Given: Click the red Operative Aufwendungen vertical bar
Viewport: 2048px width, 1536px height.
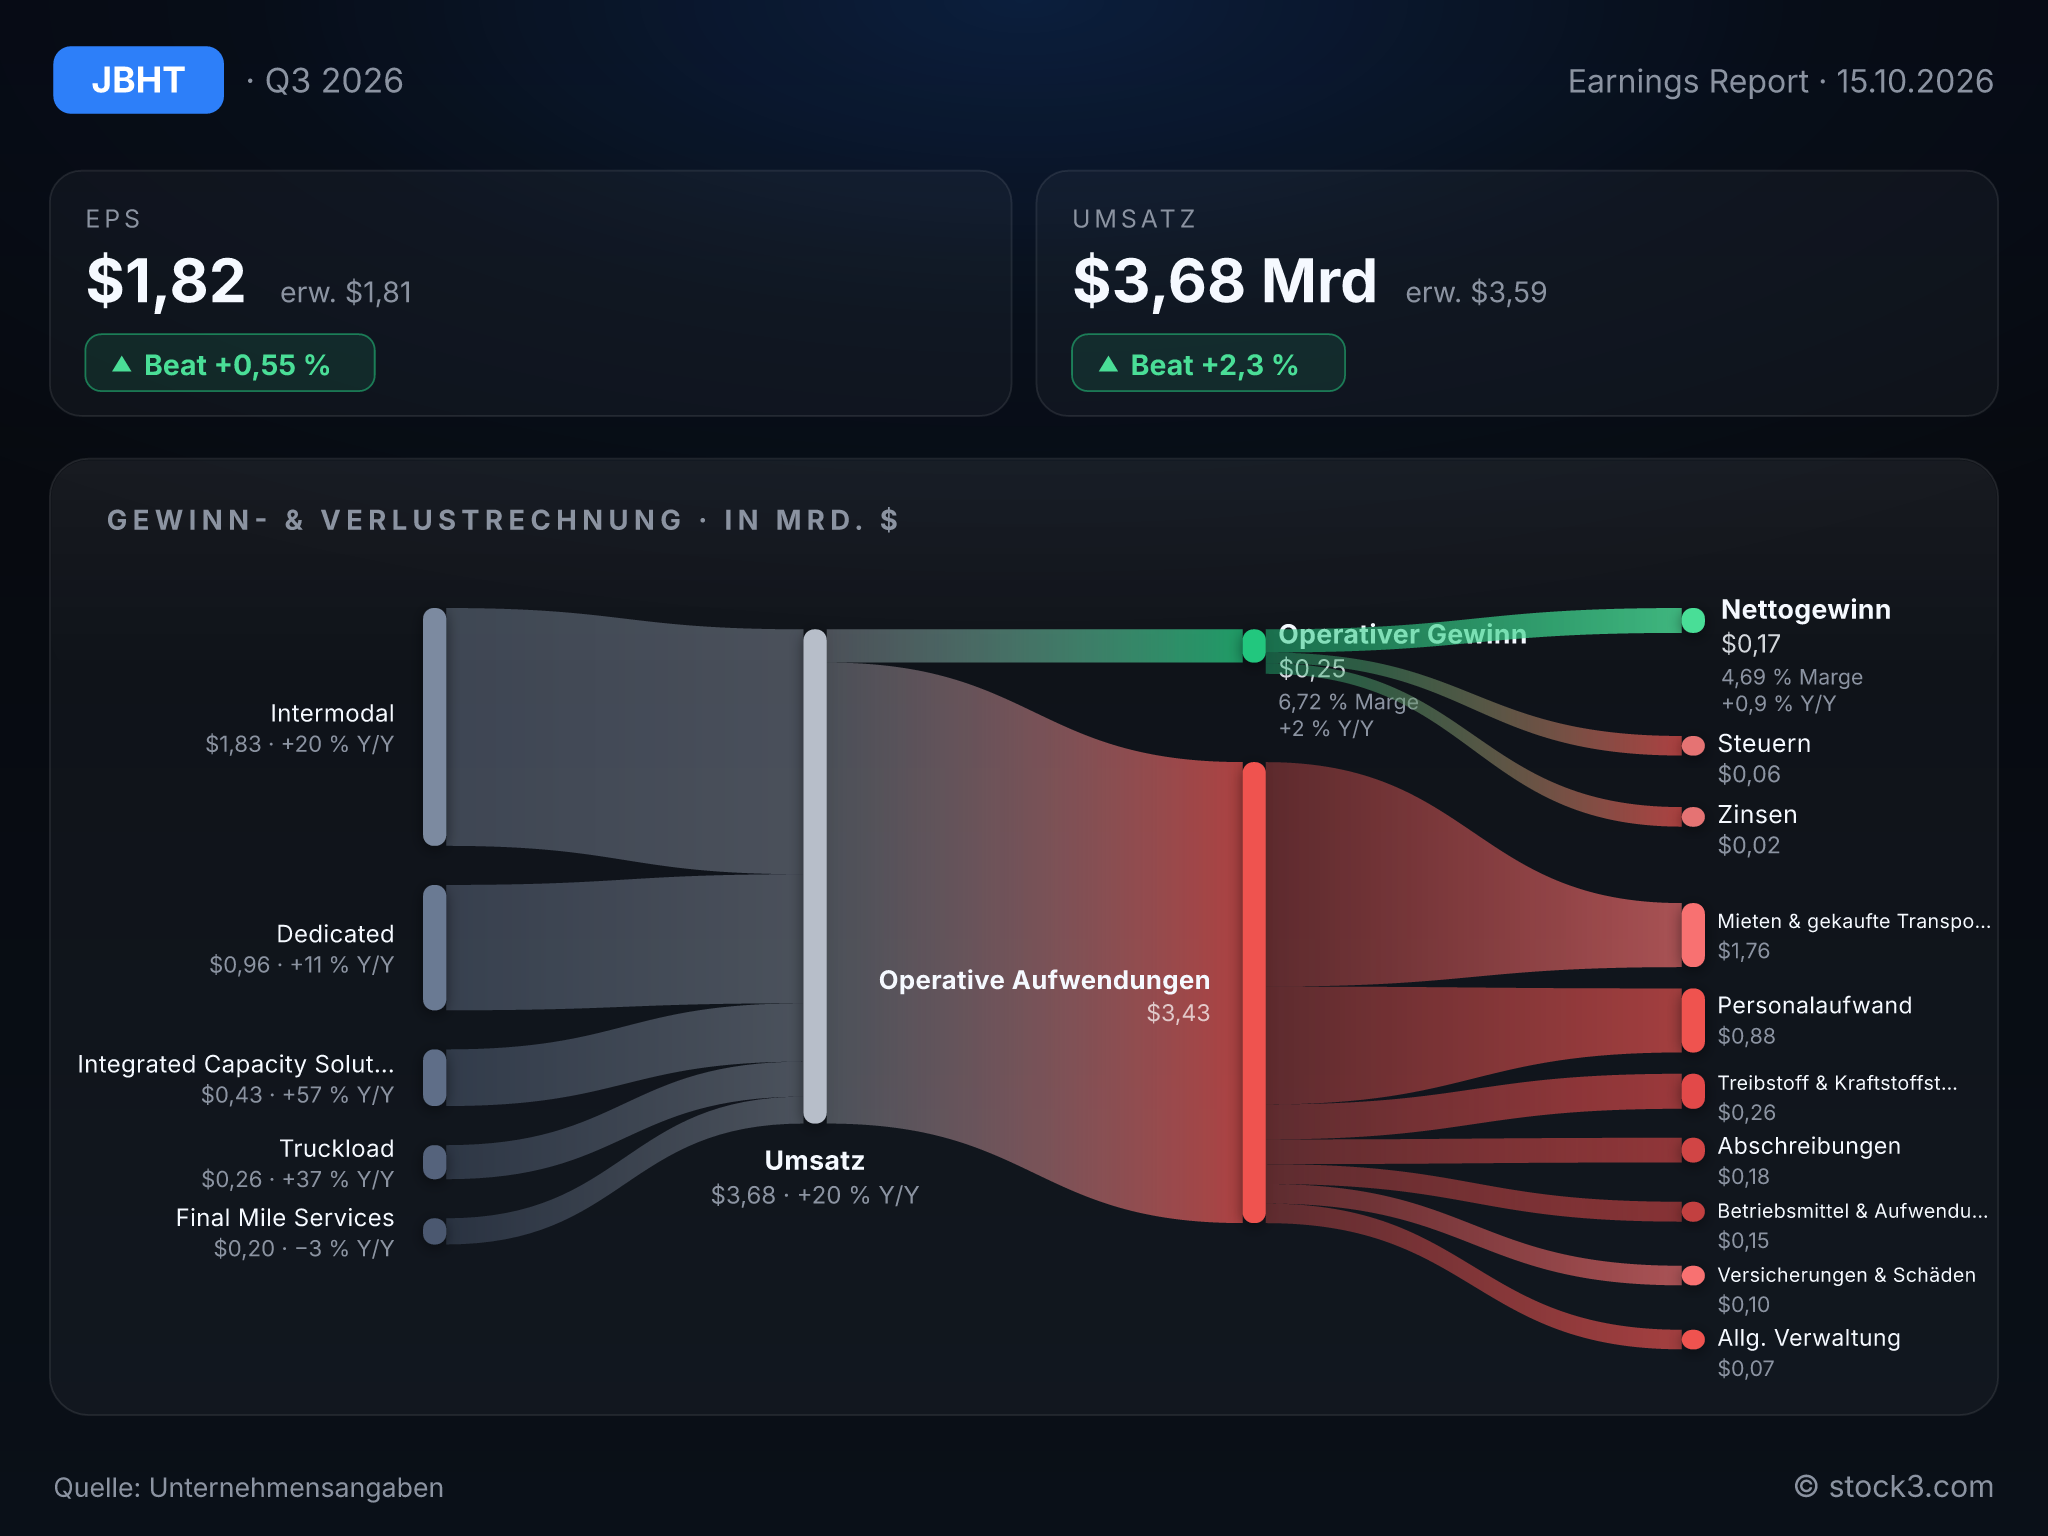Looking at the screenshot, I should (1254, 992).
